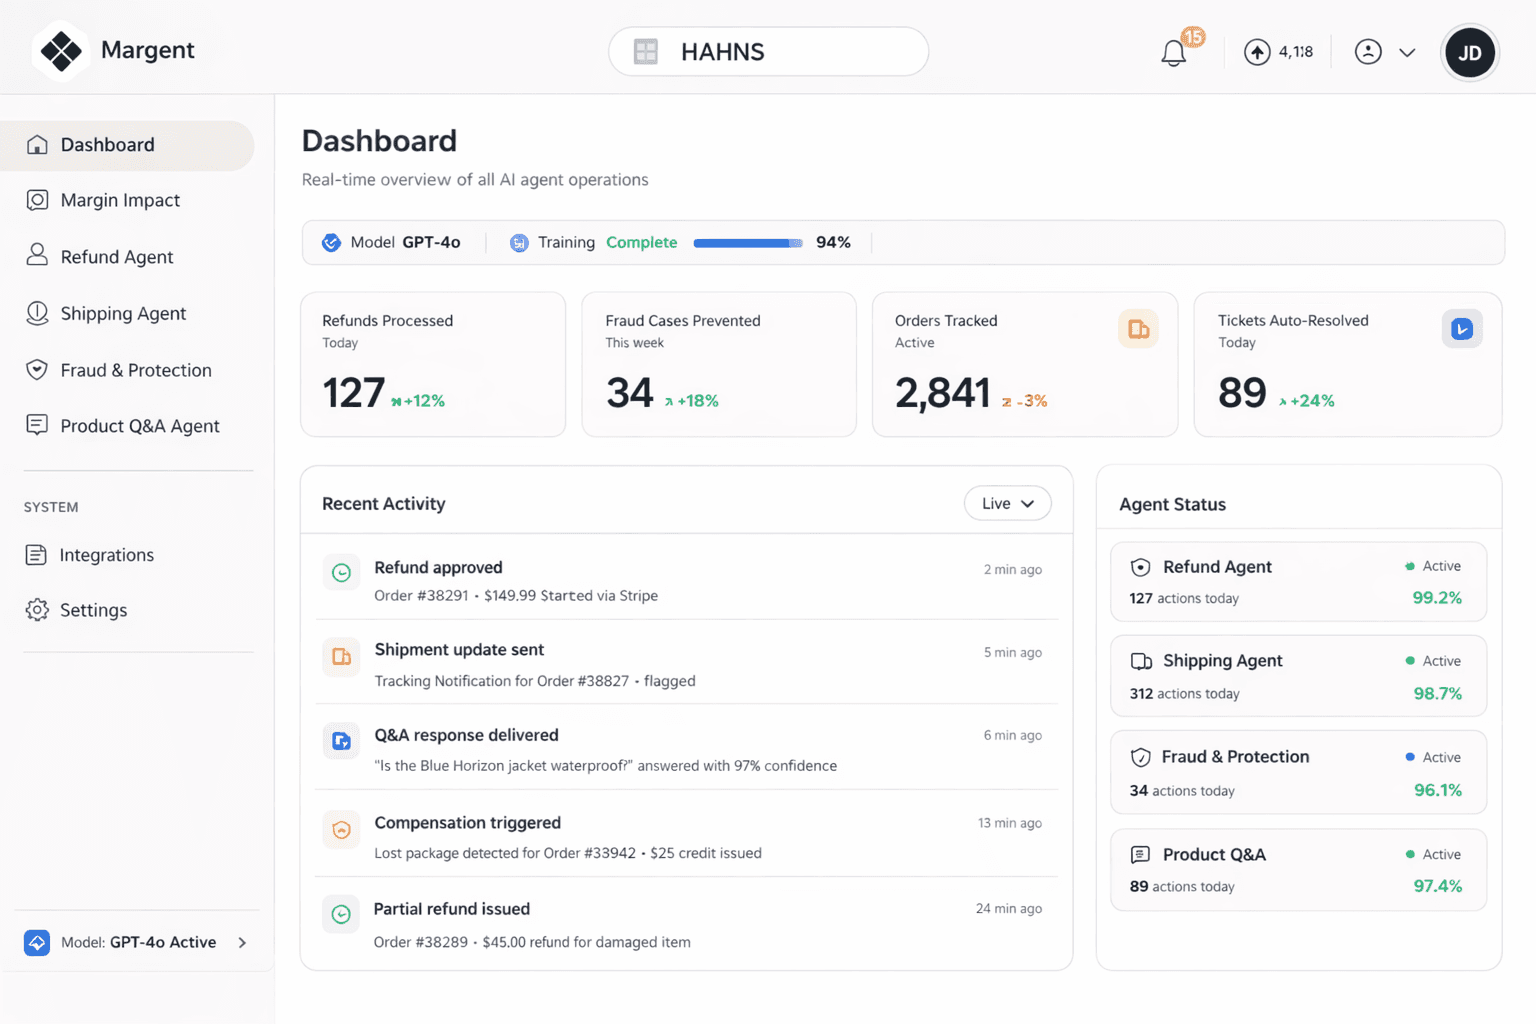Select the Refund Agent sidebar icon
Viewport: 1536px width, 1024px height.
(36, 256)
